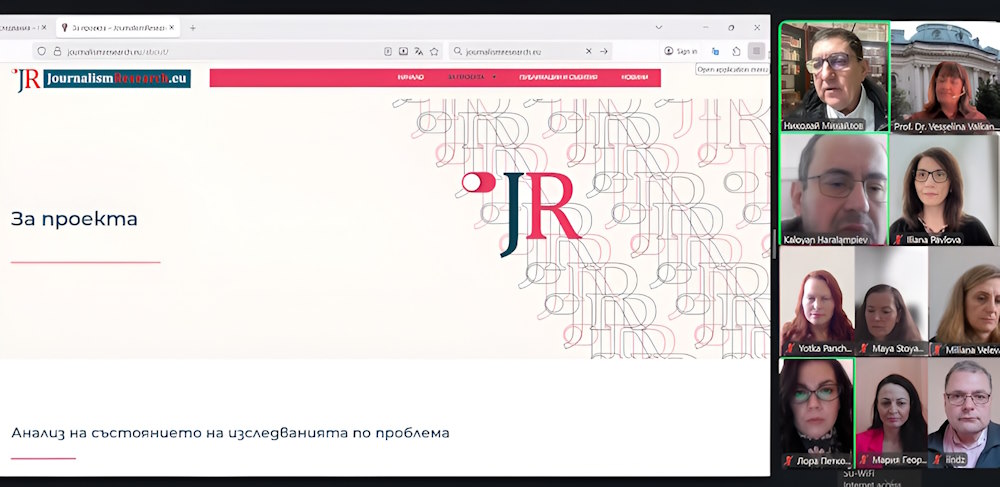Click the picture-in-picture icon in address bar
1000x487 pixels.
[403, 51]
